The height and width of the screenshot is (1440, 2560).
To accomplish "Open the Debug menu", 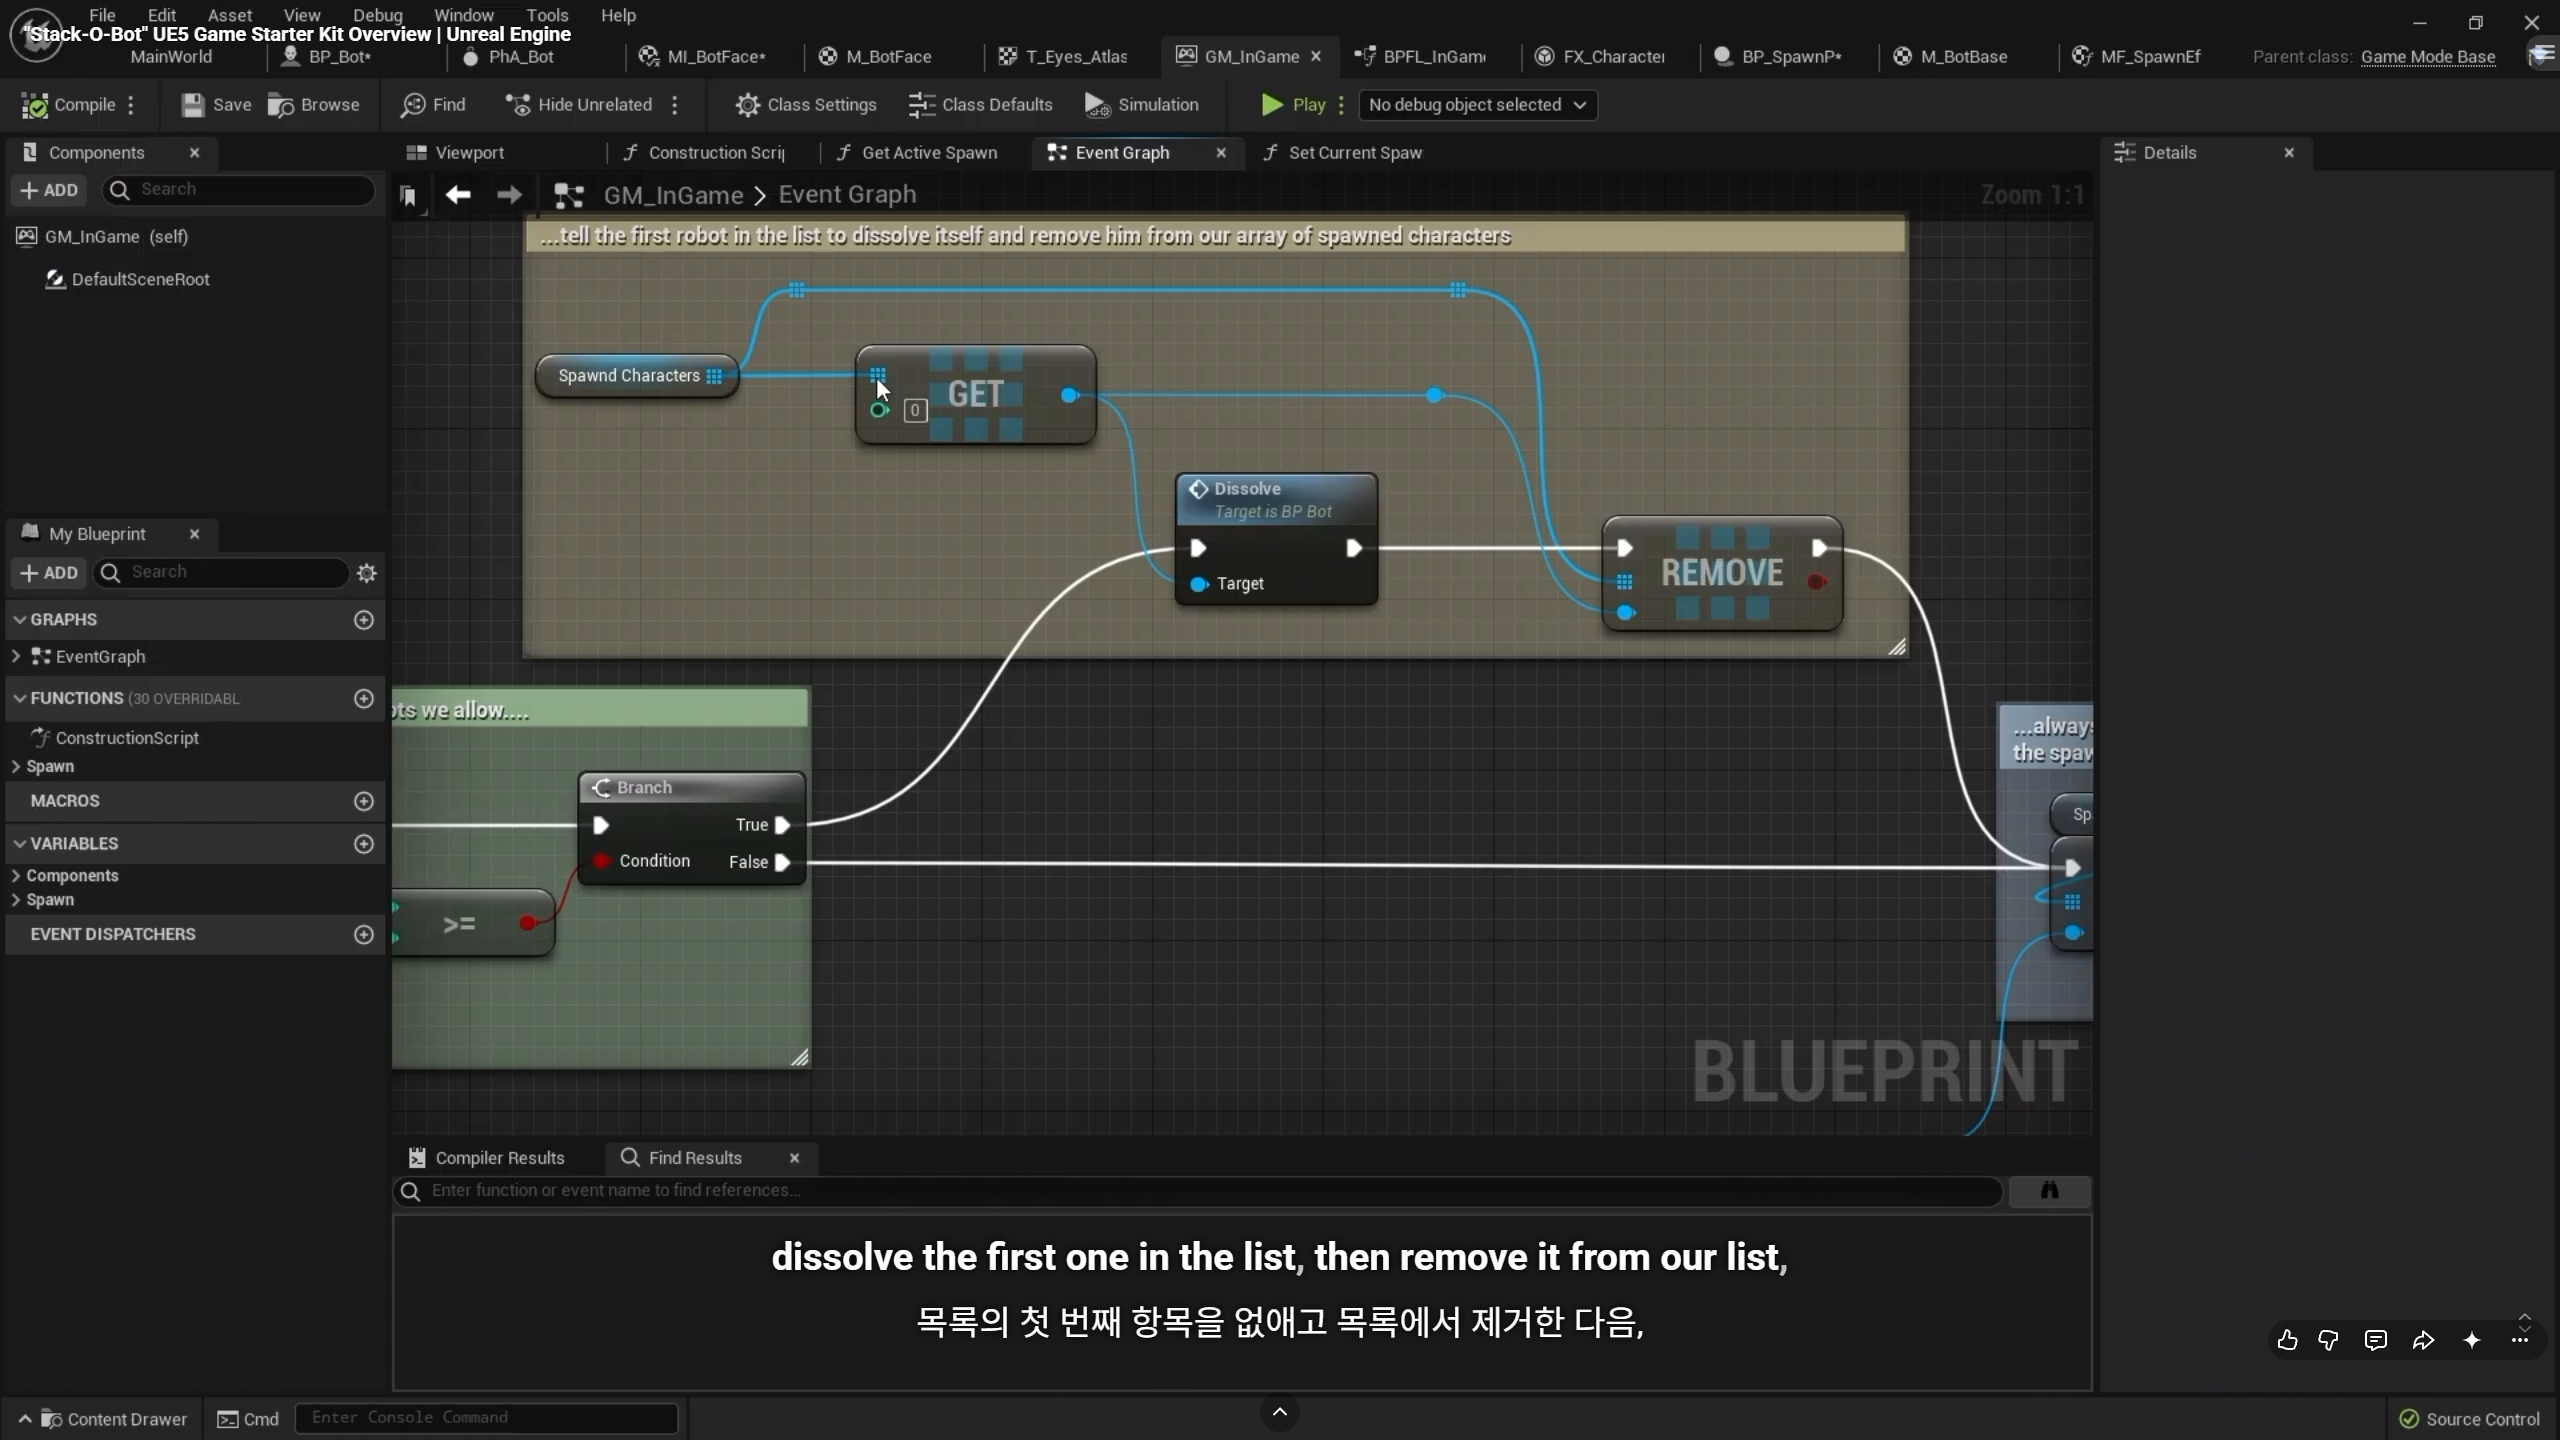I will tap(378, 15).
